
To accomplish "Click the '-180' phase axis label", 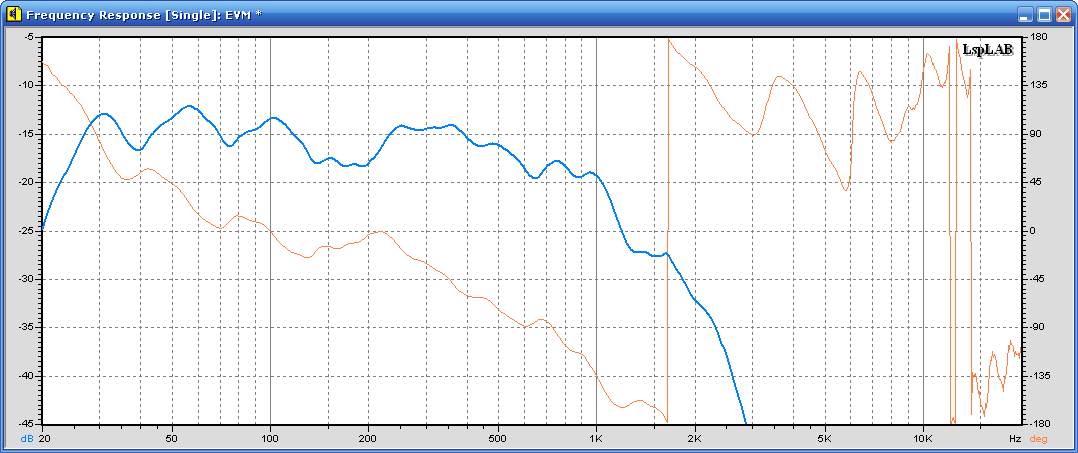I will (1038, 425).
